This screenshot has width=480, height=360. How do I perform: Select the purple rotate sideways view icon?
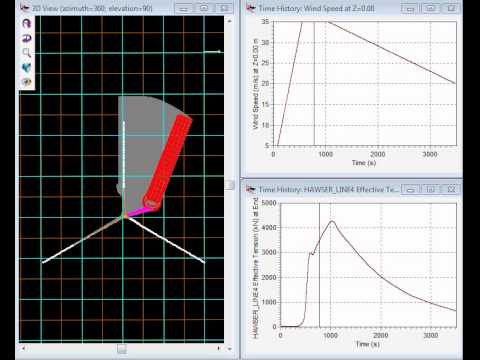click(27, 38)
